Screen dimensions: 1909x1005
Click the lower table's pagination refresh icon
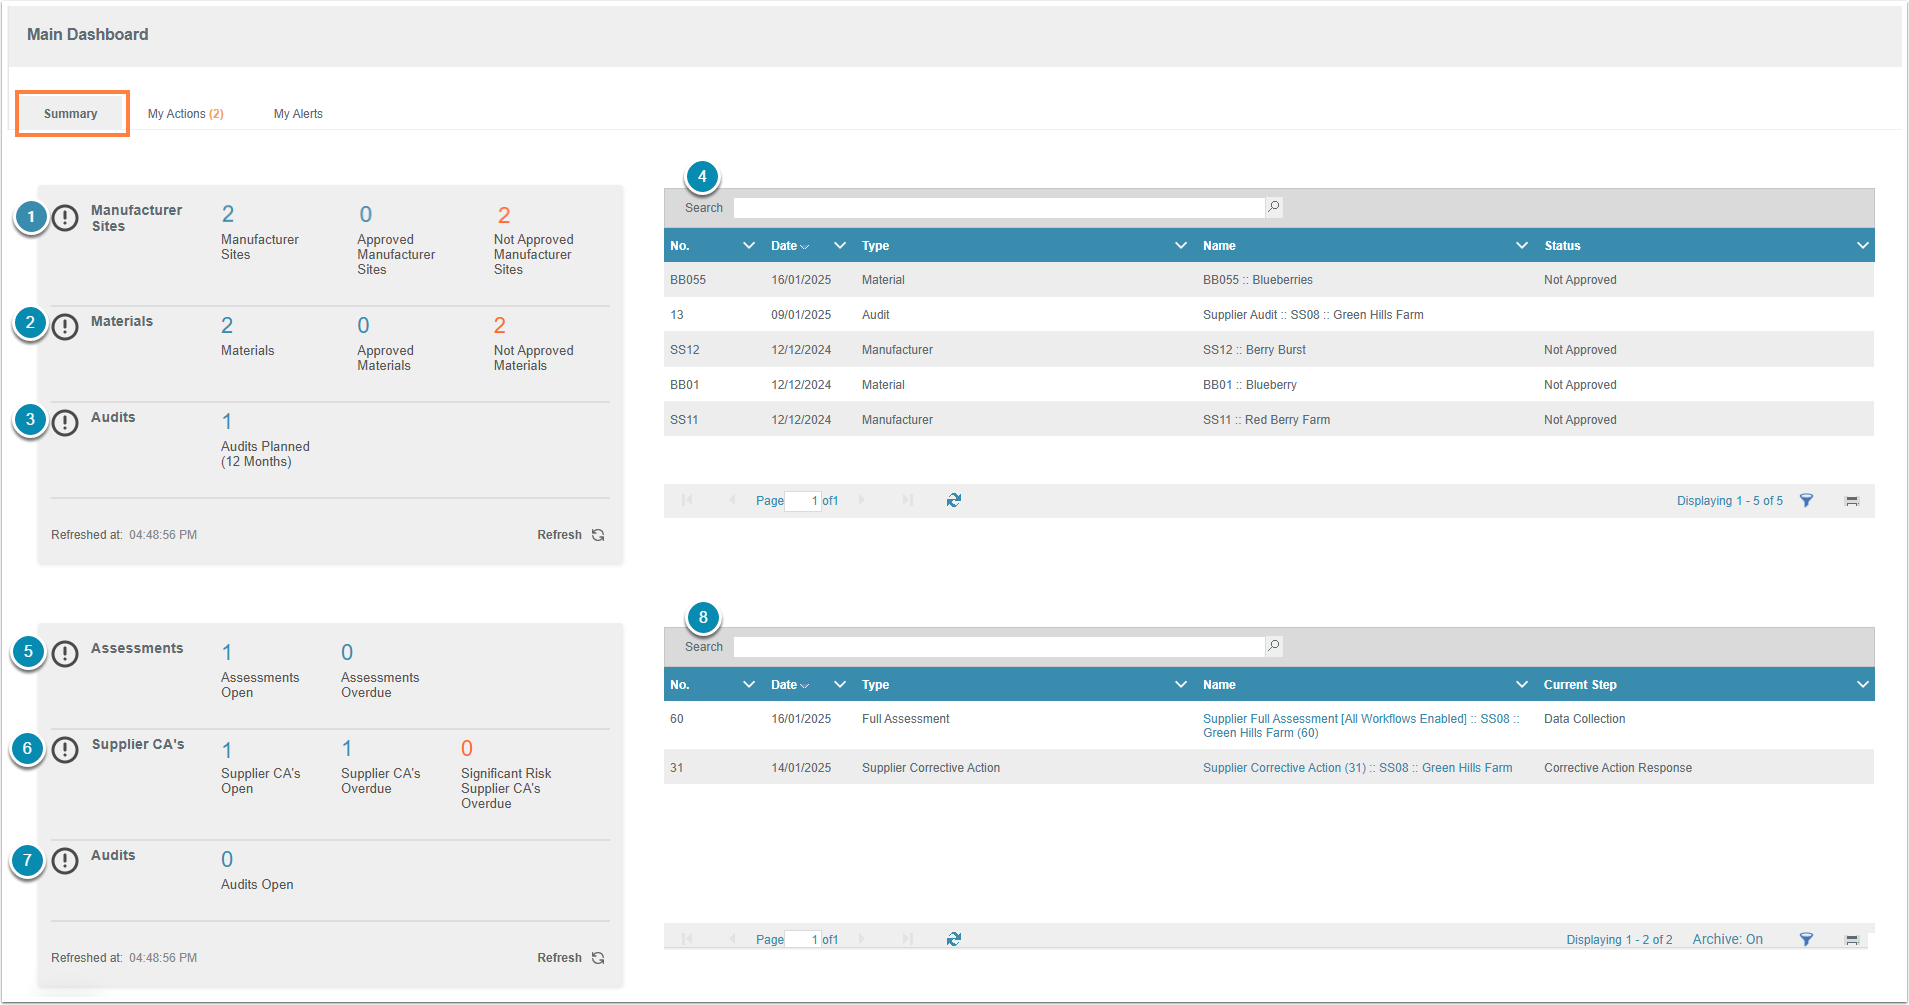tap(953, 939)
